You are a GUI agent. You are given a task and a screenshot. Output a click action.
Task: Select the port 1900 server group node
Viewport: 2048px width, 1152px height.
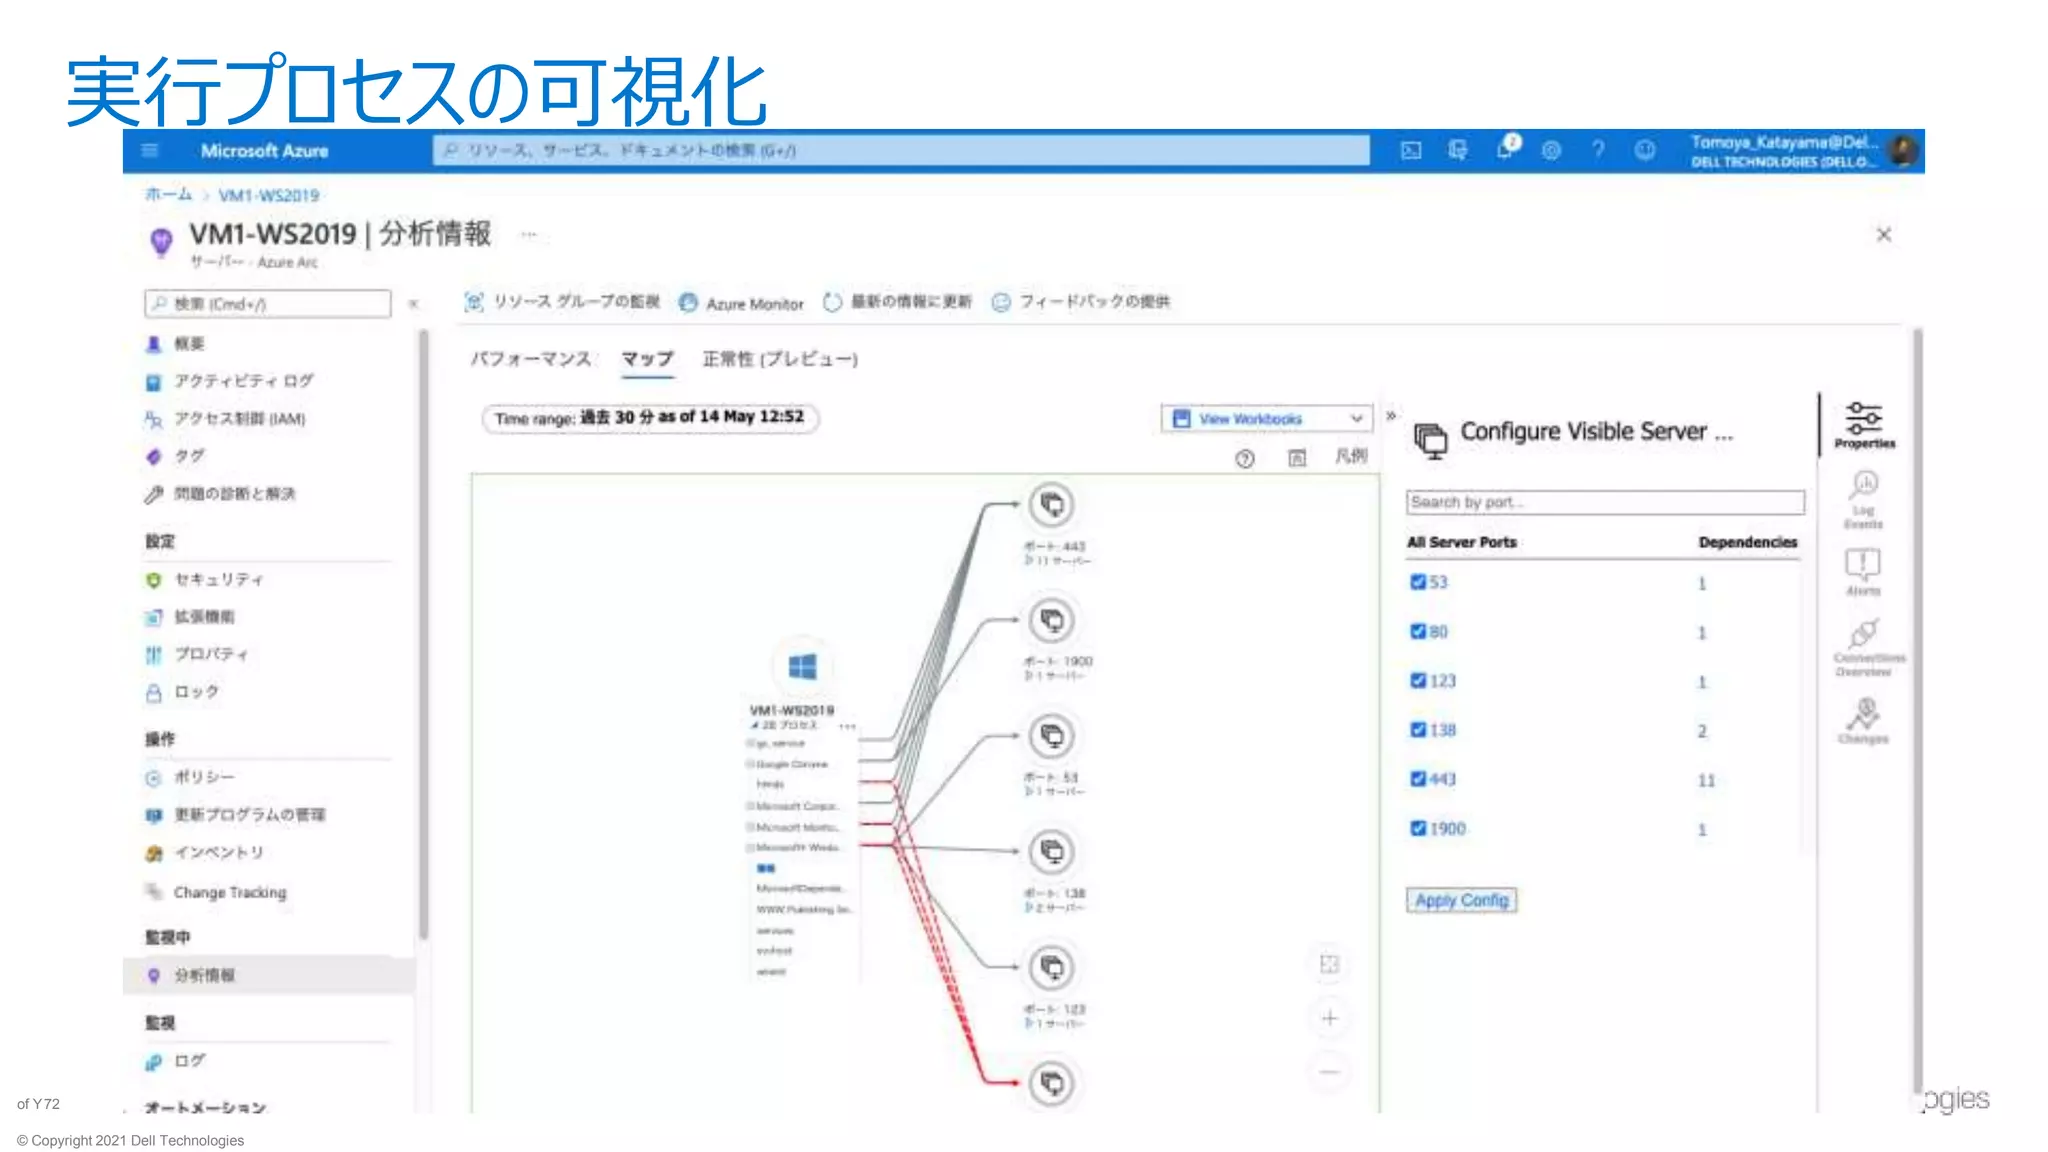tap(1052, 621)
